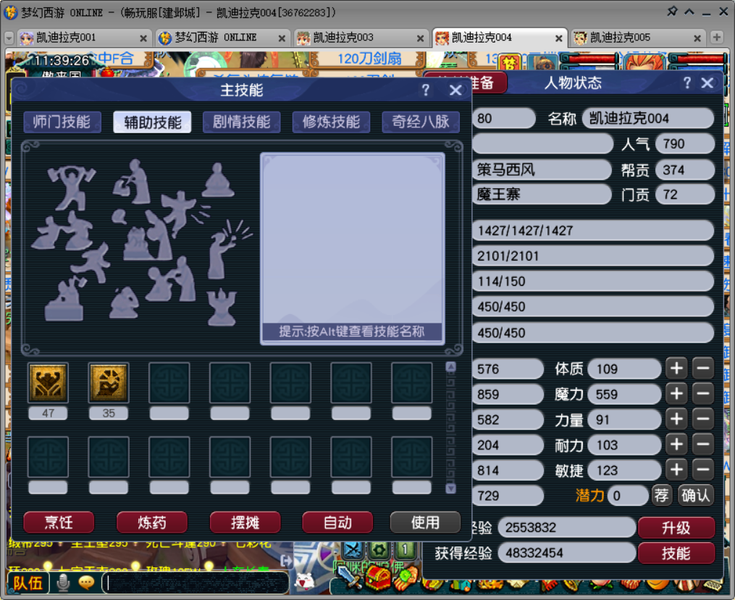The image size is (735, 600).
Task: Select the level 47 auxiliary skill icon
Action: click(48, 382)
